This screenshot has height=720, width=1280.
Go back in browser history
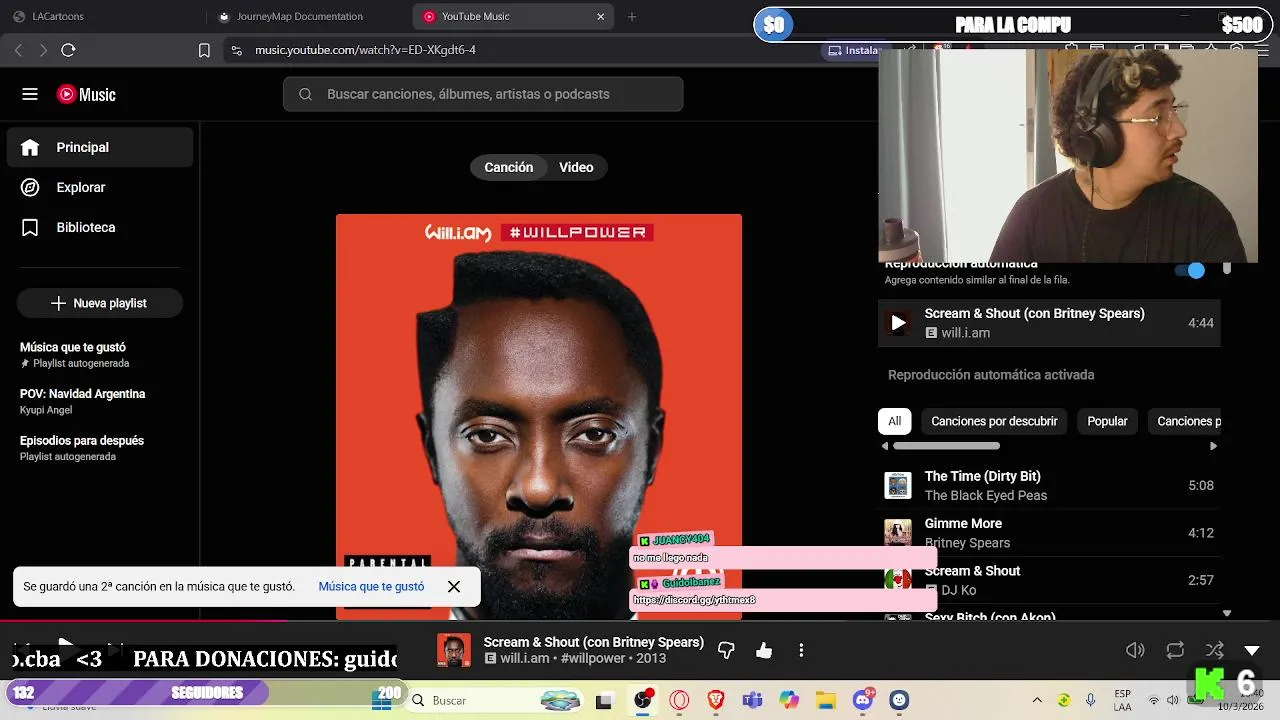(18, 50)
